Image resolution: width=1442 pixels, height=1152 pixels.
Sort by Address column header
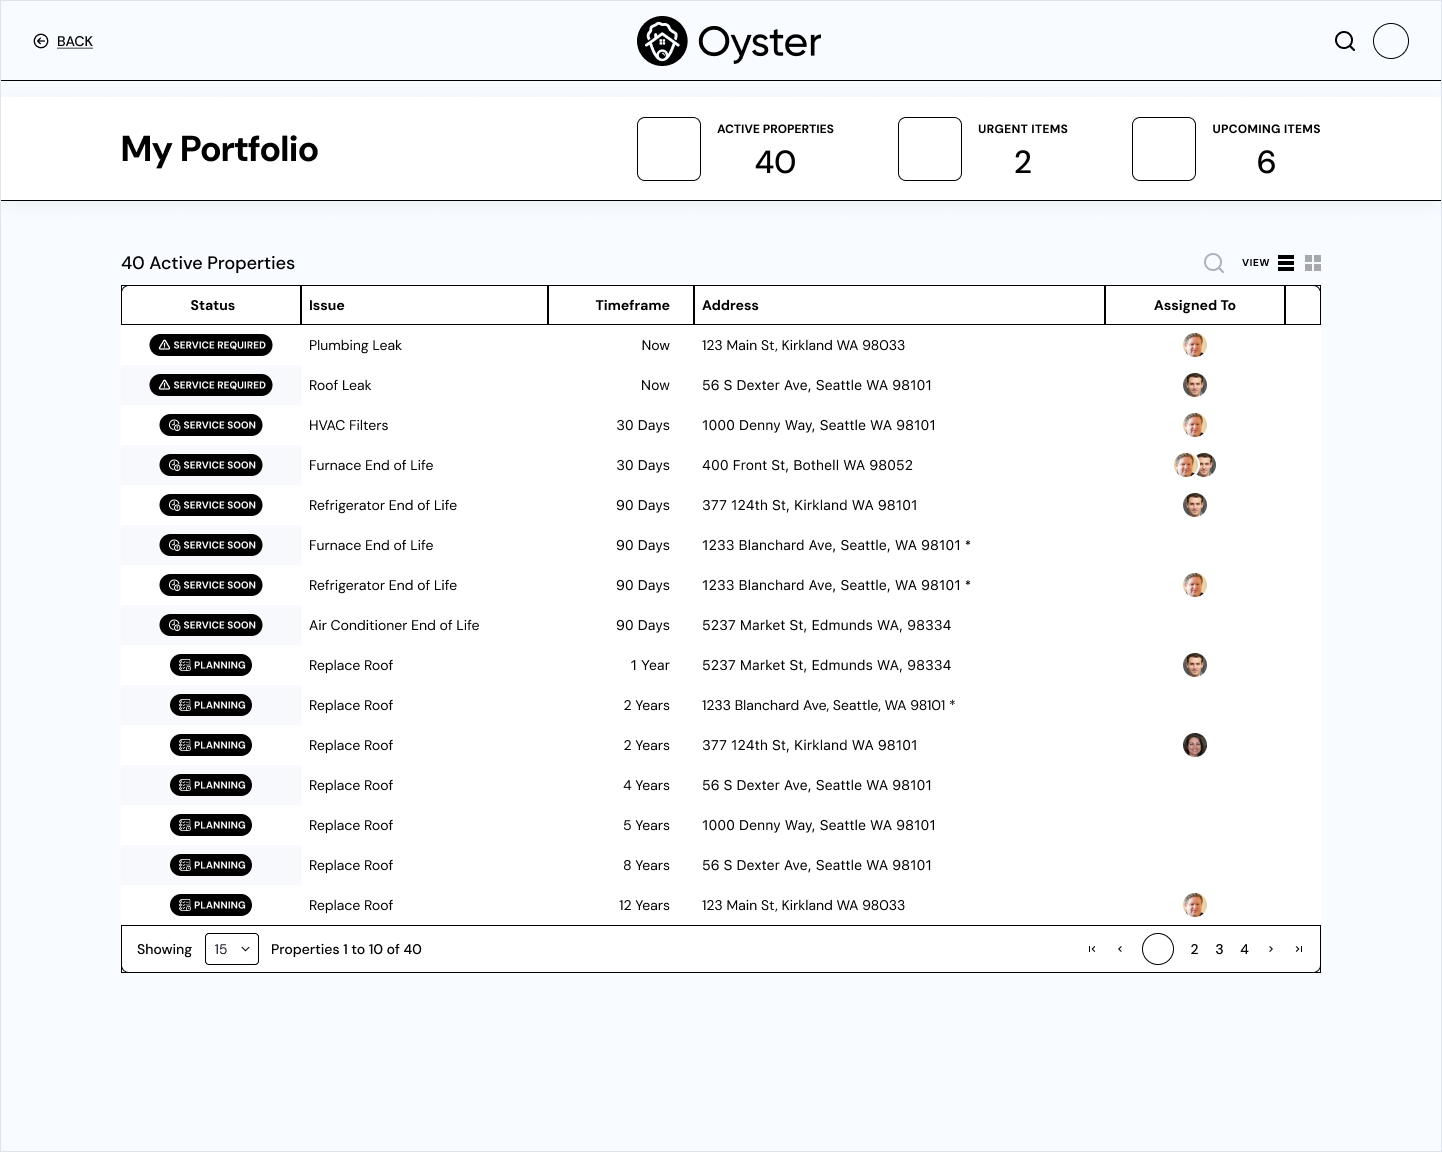900,305
